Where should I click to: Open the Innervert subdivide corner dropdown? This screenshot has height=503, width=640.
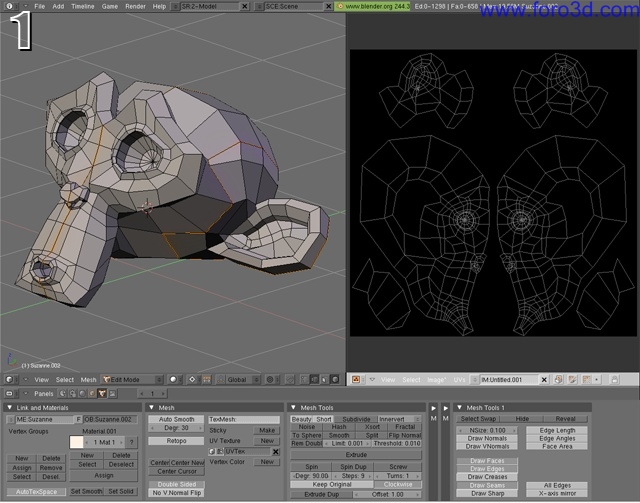pos(399,419)
